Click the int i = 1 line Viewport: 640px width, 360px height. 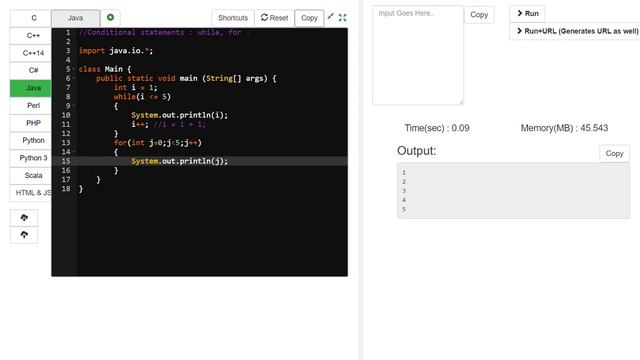tap(135, 87)
